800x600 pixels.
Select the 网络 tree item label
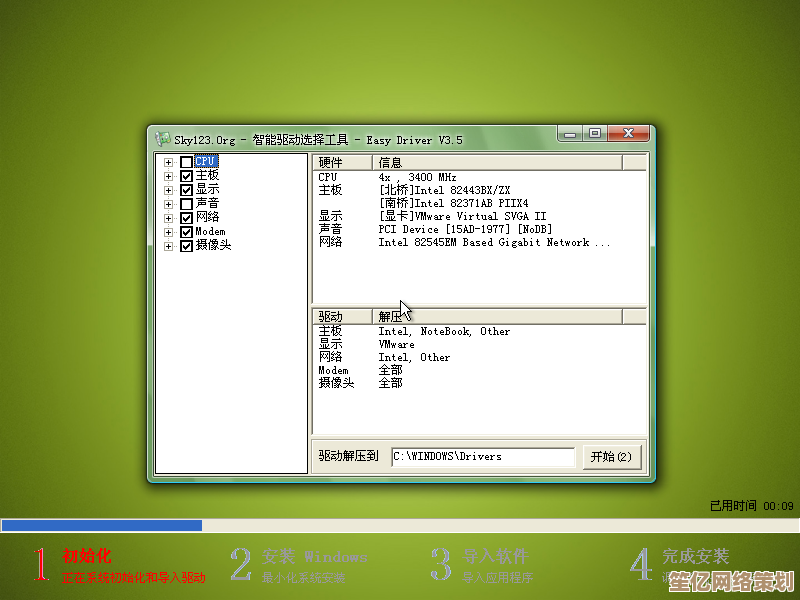tap(207, 218)
